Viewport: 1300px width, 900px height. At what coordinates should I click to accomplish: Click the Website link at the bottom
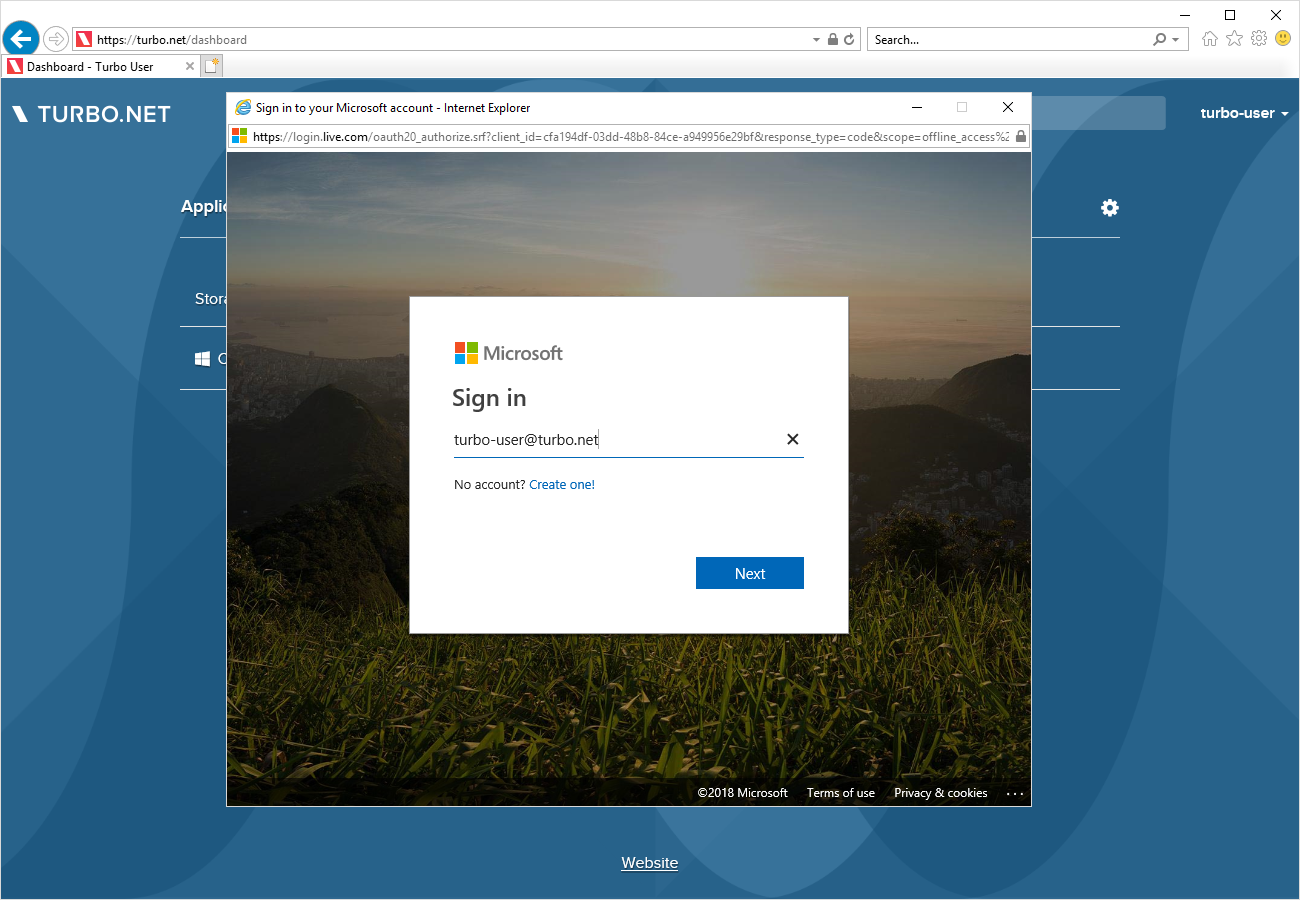649,862
